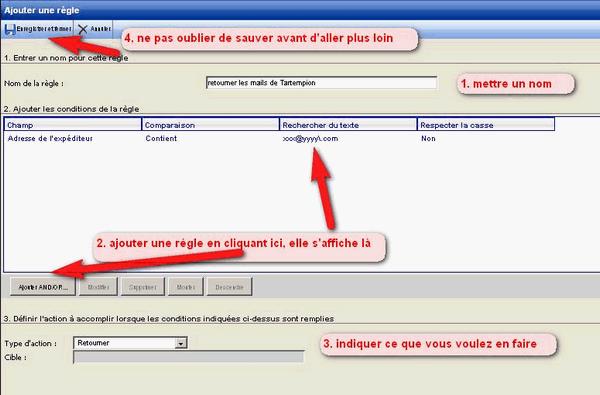This screenshot has height=395, width=600.
Task: Sort by the Champ column header
Action: tap(73, 125)
